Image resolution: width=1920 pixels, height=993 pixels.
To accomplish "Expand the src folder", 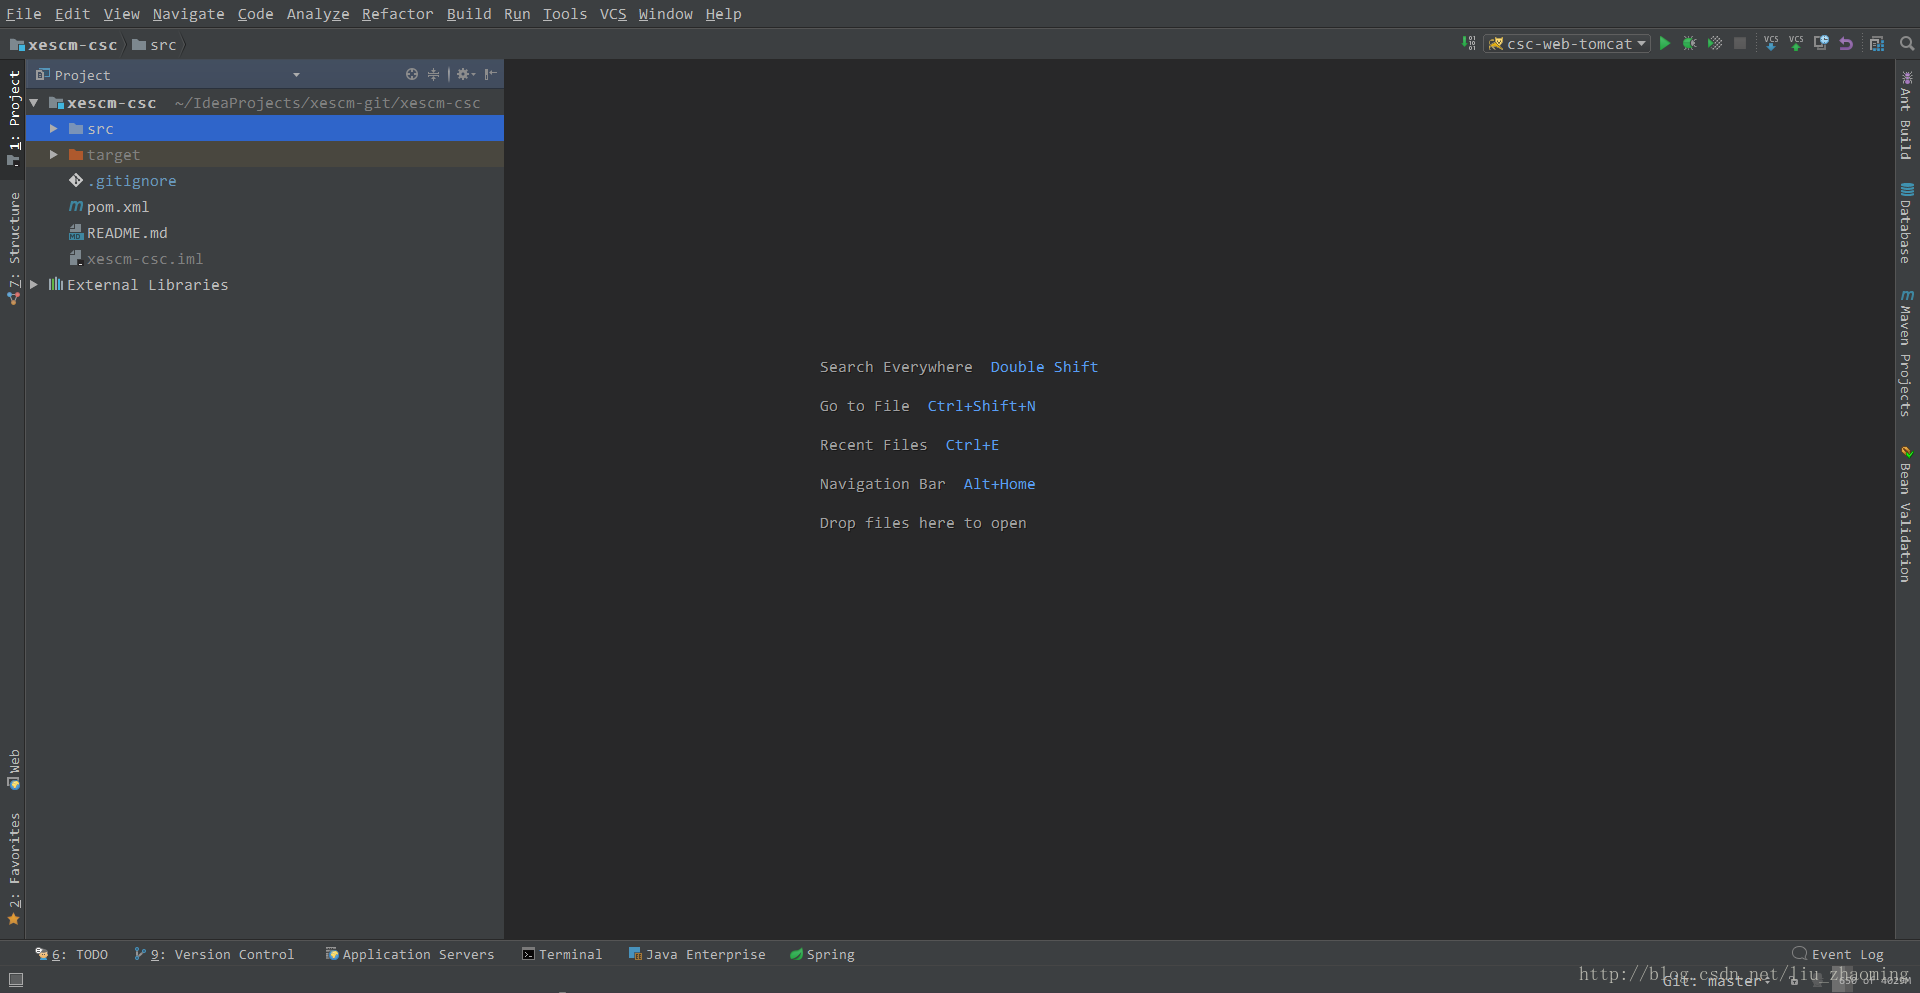I will [54, 129].
